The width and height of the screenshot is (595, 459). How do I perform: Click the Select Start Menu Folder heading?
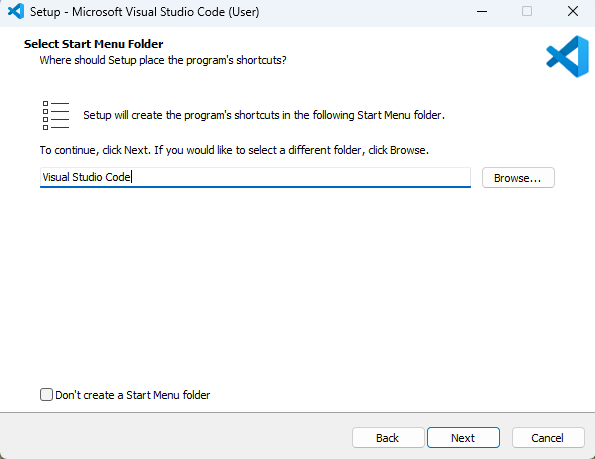[x=93, y=44]
